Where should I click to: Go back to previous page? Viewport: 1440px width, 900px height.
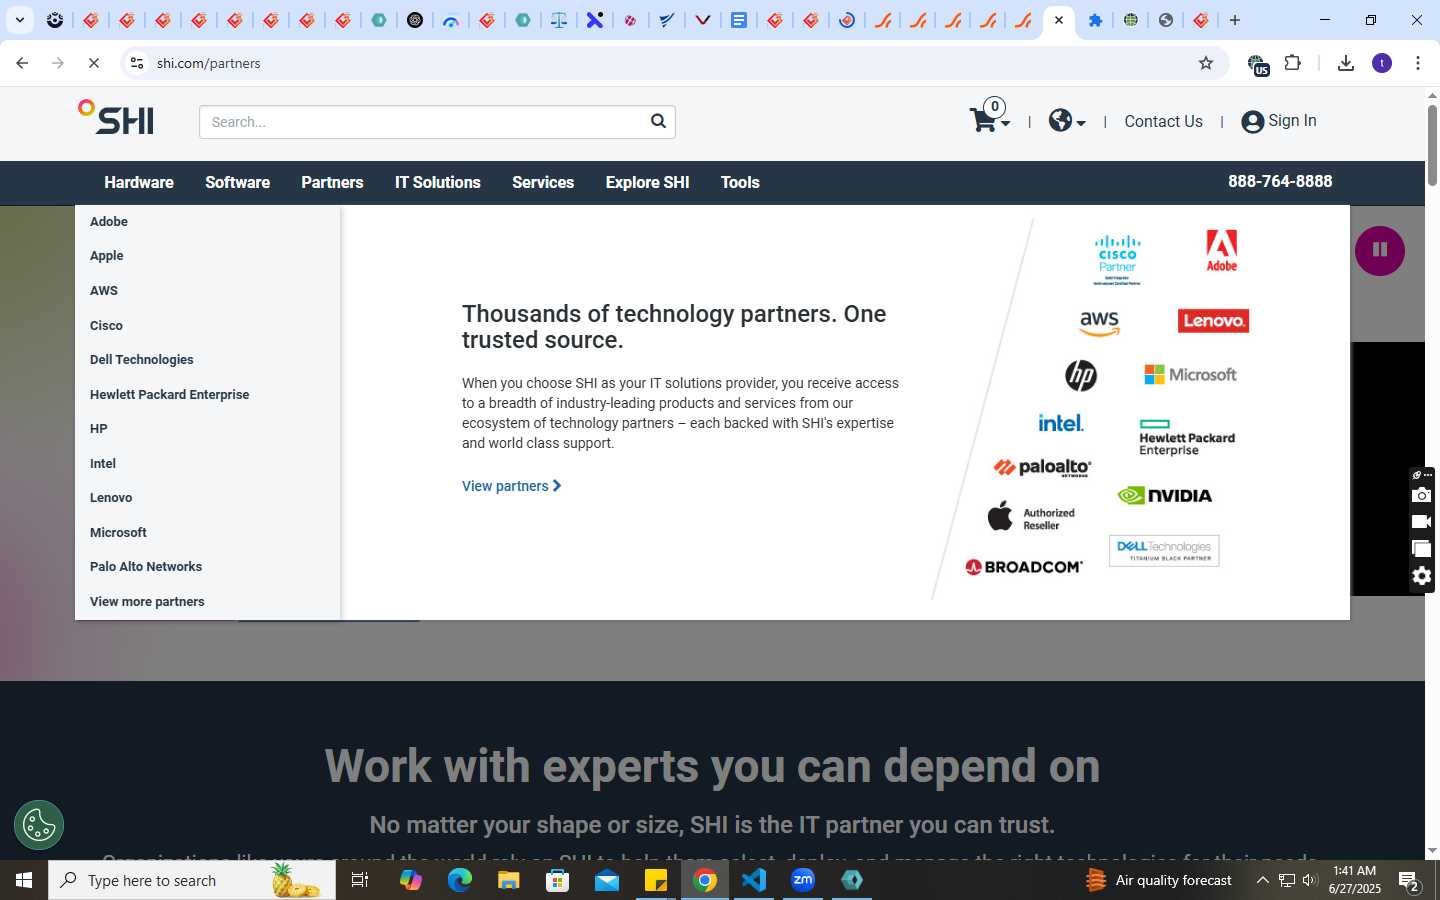[22, 63]
